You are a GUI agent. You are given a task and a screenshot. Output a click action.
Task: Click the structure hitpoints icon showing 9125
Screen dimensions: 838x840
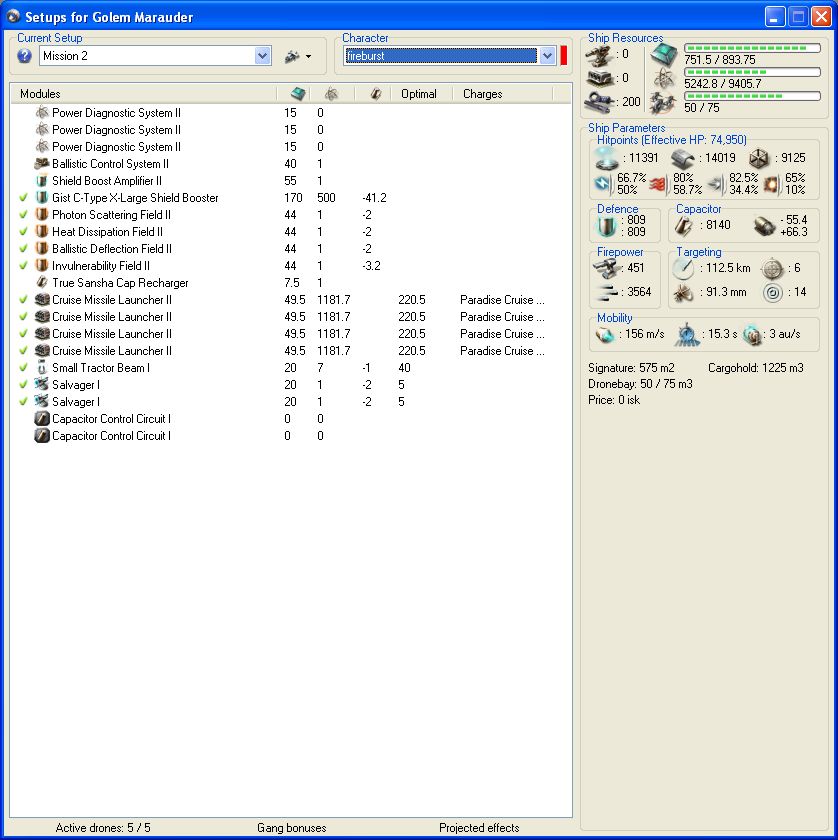(x=759, y=158)
